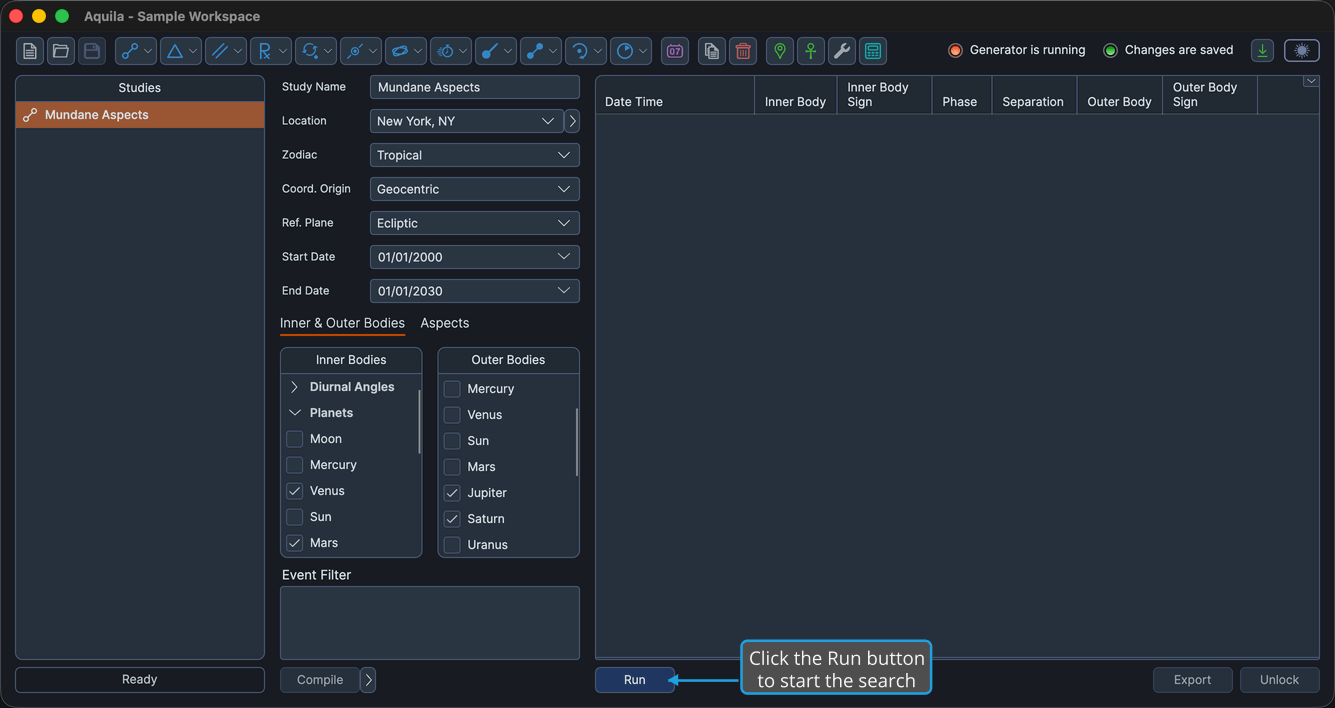The image size is (1335, 708).
Task: Click the Inner Body column header
Action: click(796, 95)
